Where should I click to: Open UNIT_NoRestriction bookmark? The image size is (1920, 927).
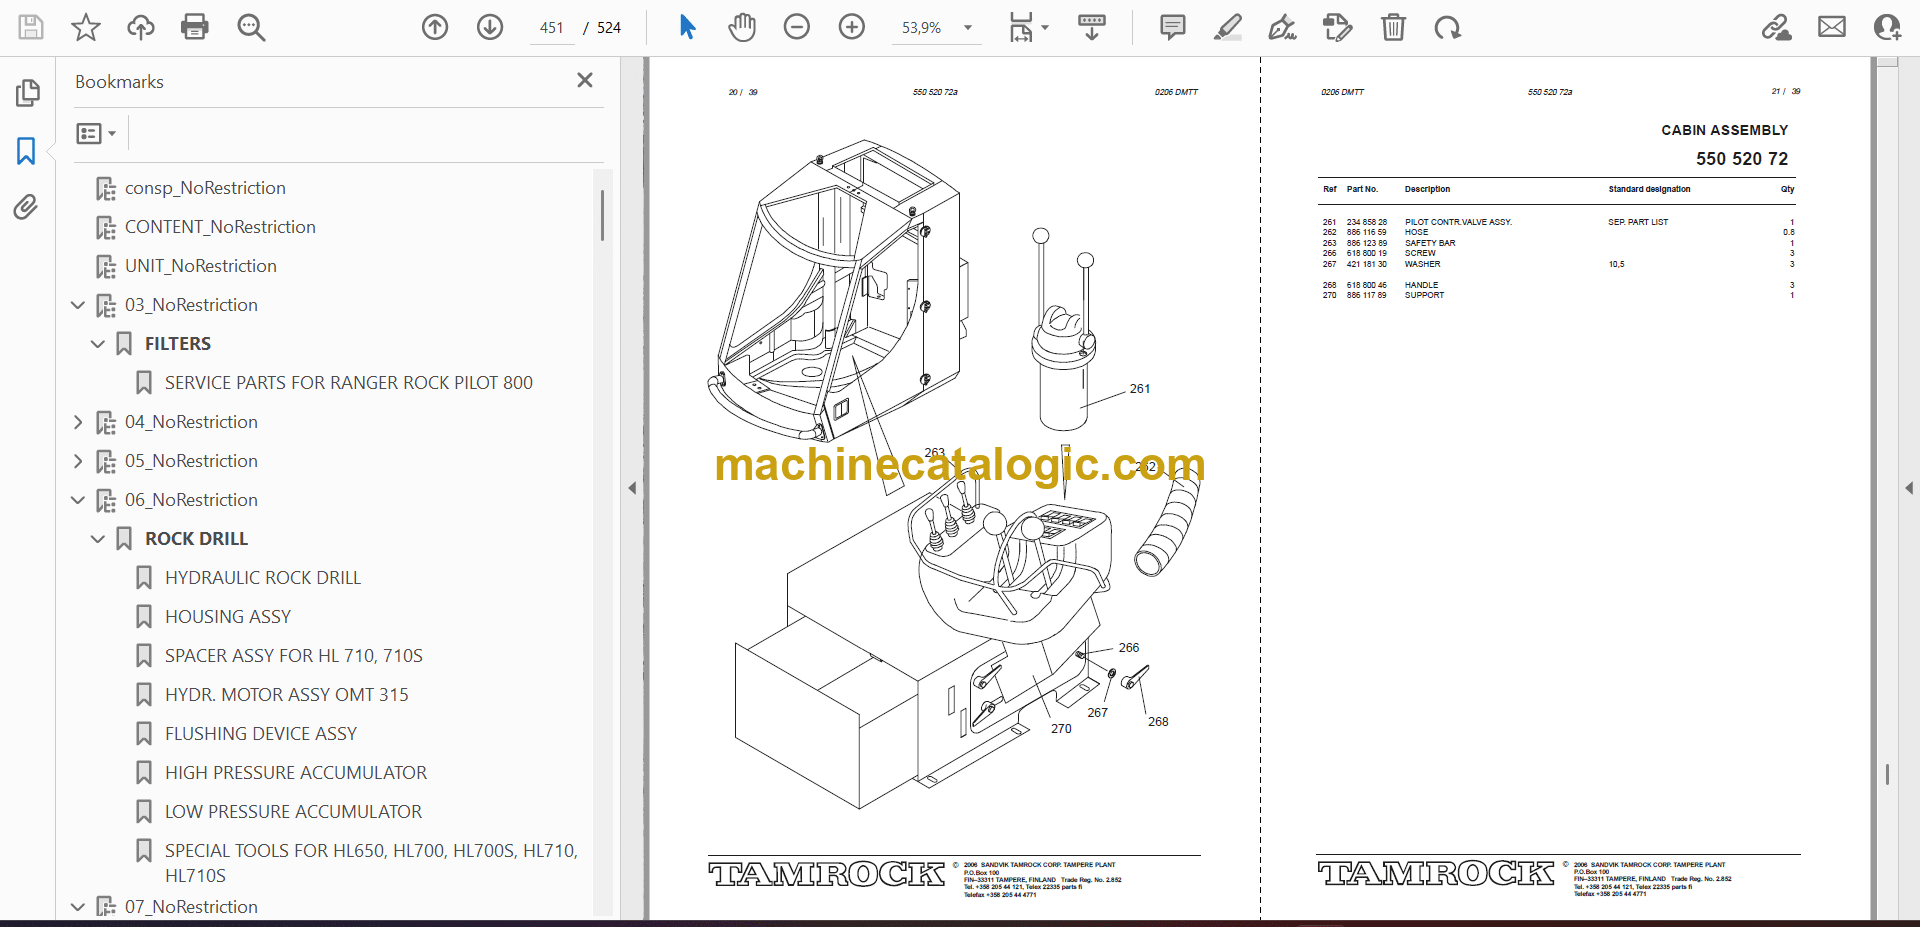pyautogui.click(x=201, y=266)
